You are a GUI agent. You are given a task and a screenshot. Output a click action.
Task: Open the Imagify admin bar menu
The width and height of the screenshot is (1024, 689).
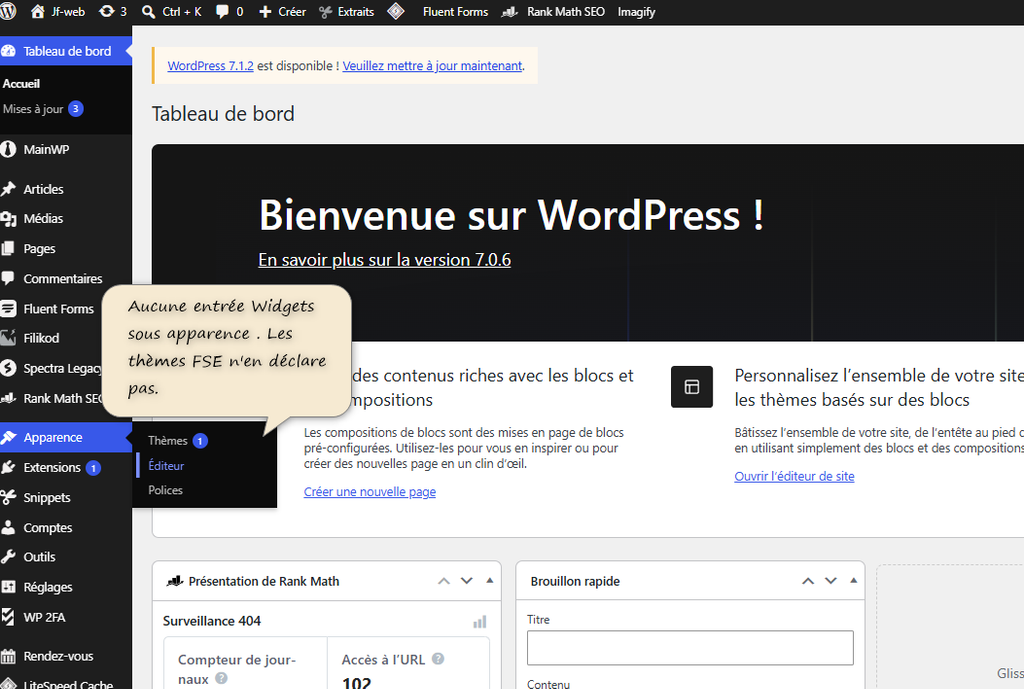point(636,12)
